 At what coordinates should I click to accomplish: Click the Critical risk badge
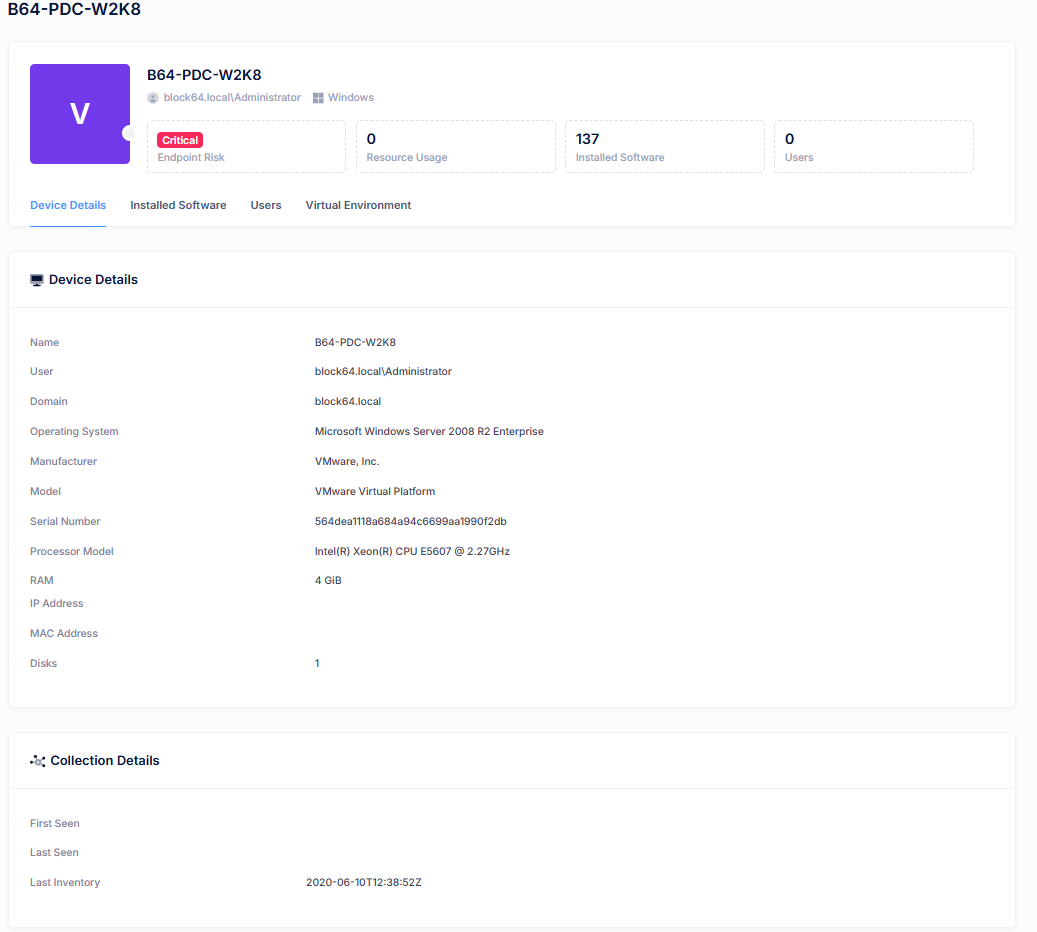point(180,140)
